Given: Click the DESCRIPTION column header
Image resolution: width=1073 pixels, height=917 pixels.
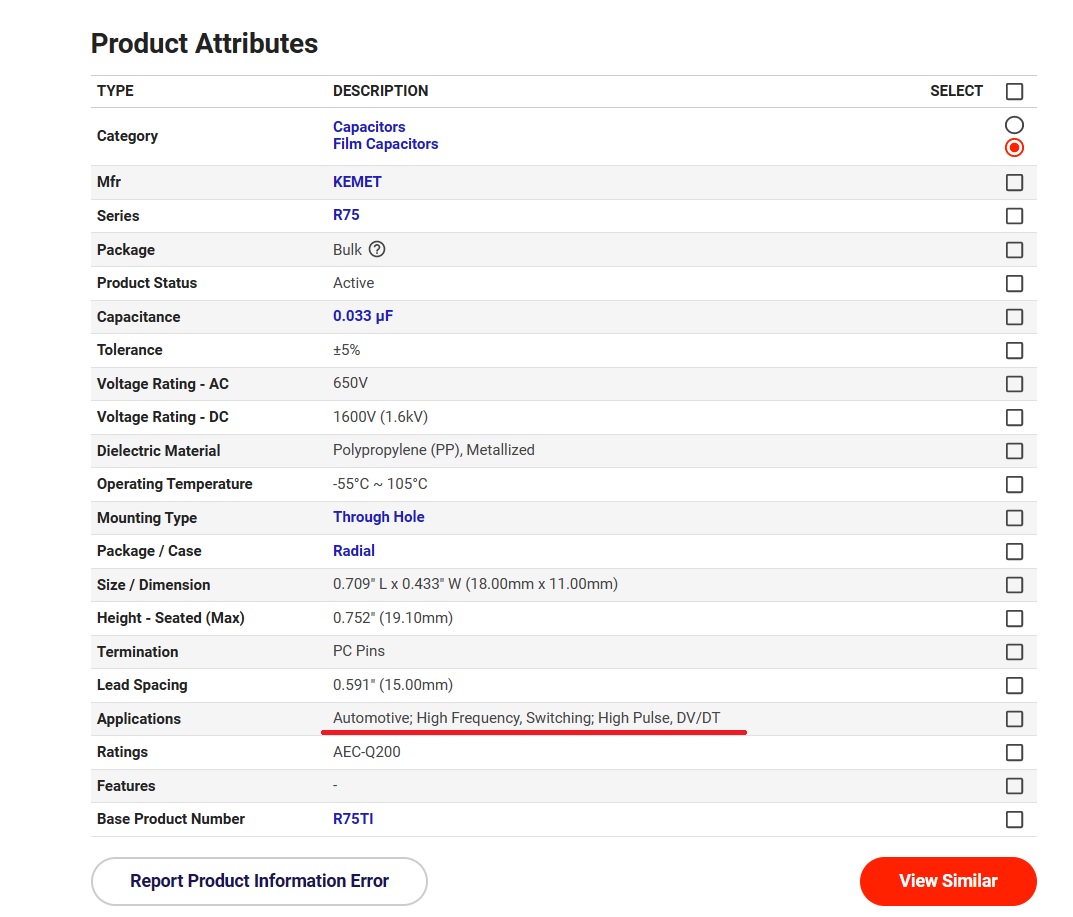Looking at the screenshot, I should 380,91.
